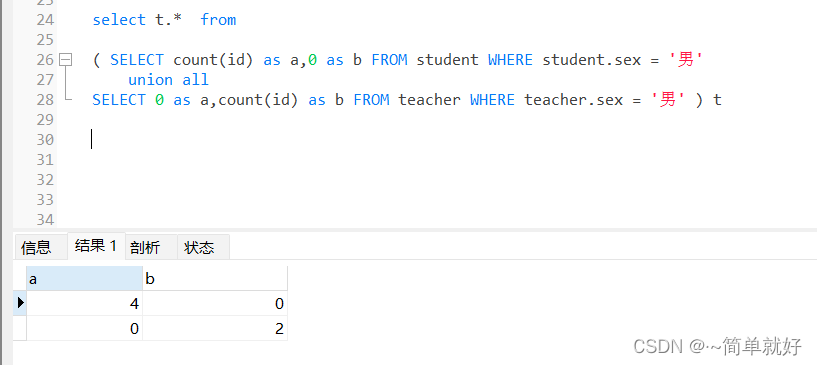This screenshot has height=365, width=817.
Task: Click 'teacher.sex' in line 28
Action: tap(574, 100)
